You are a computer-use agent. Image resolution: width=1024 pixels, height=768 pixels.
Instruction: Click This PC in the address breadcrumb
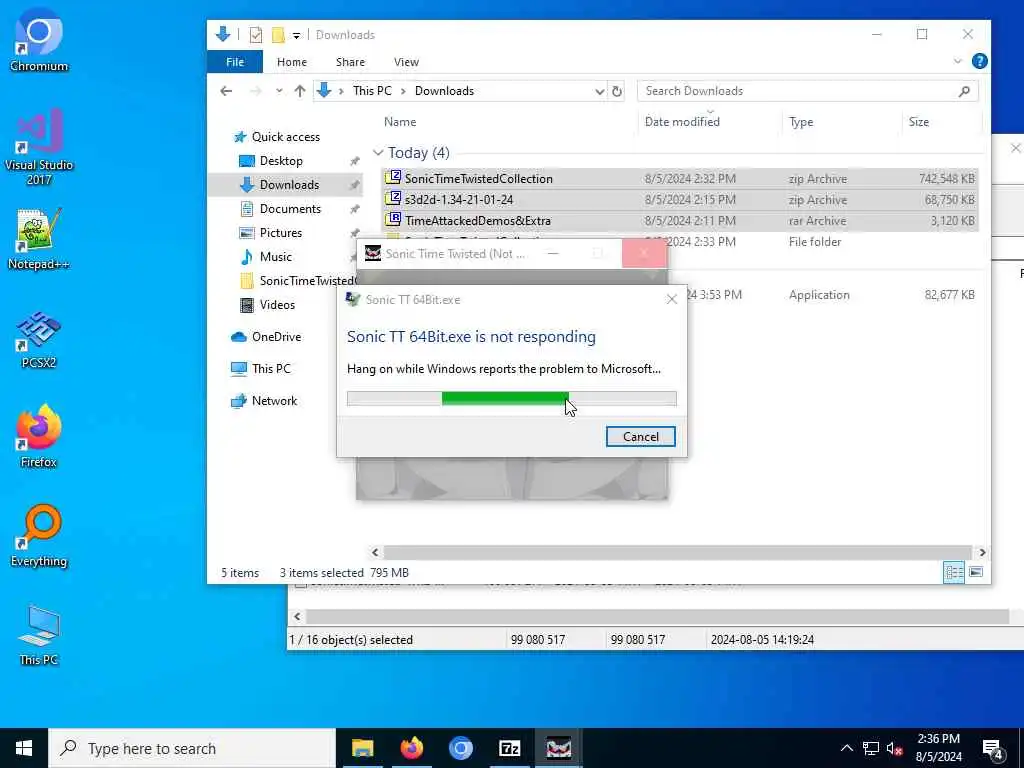coord(372,91)
